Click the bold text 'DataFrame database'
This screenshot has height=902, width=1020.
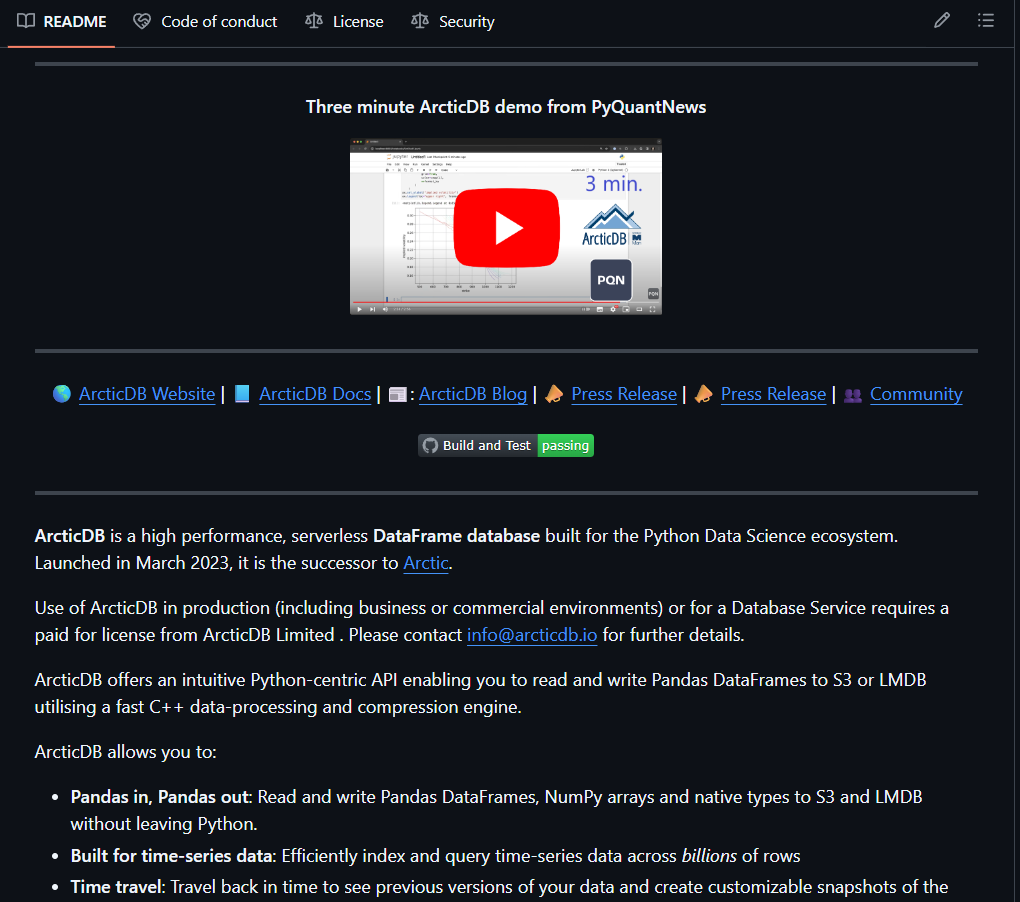point(456,536)
